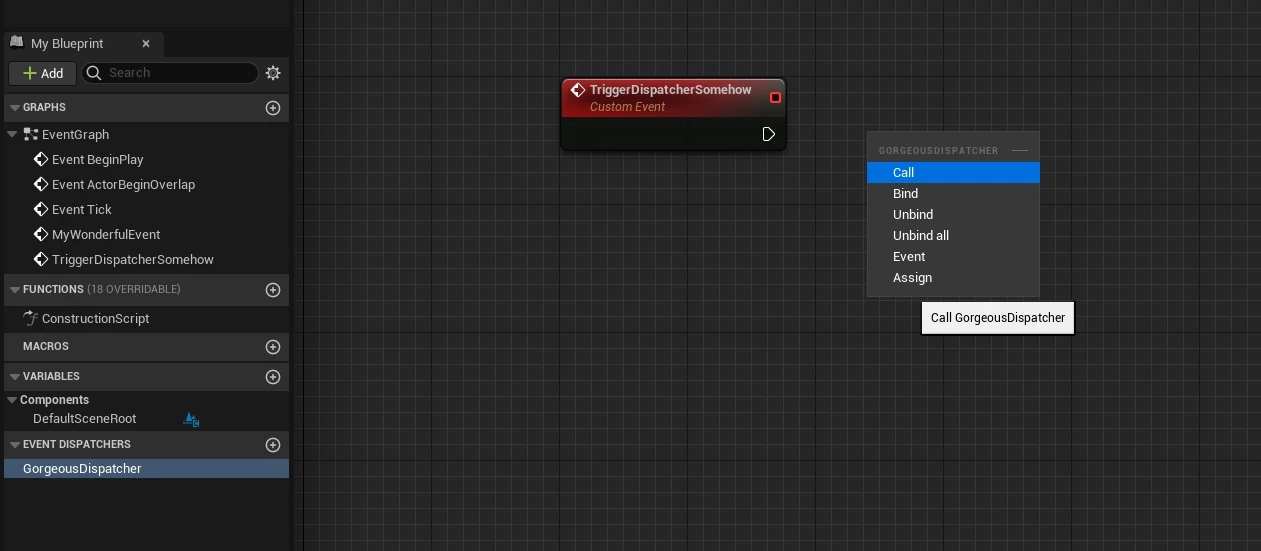Click the DefaultSceneRoot component type icon
Viewport: 1261px width, 551px height.
click(191, 420)
